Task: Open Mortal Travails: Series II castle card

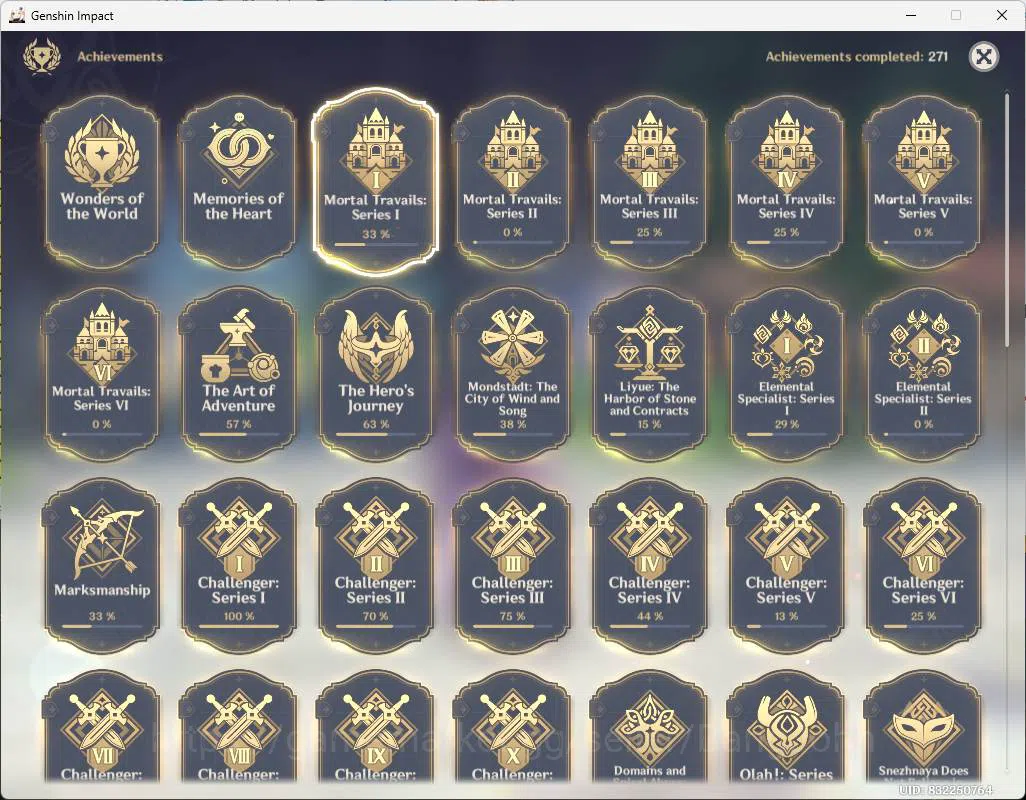Action: click(x=512, y=181)
